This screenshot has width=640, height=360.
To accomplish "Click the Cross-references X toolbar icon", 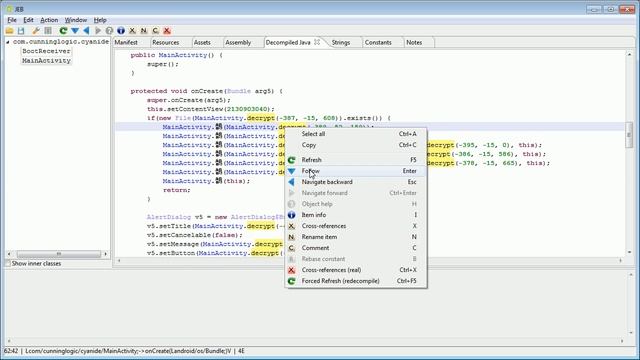I will 132,31.
